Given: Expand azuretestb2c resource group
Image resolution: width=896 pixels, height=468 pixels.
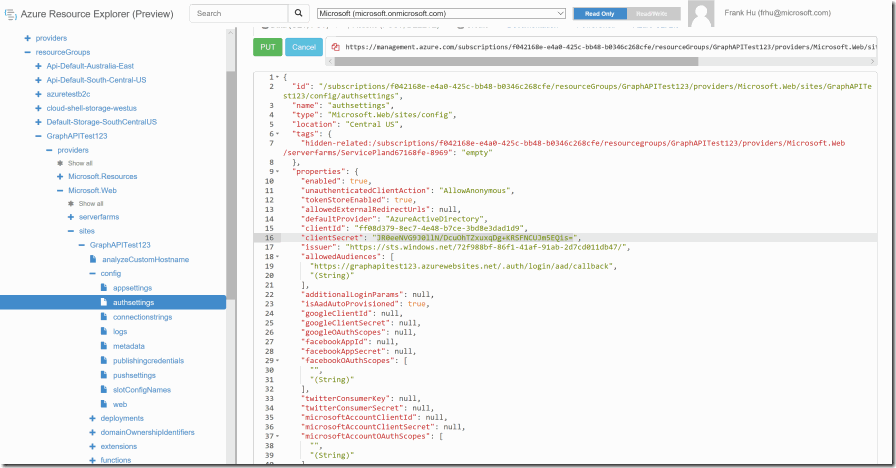Looking at the screenshot, I should tap(38, 94).
